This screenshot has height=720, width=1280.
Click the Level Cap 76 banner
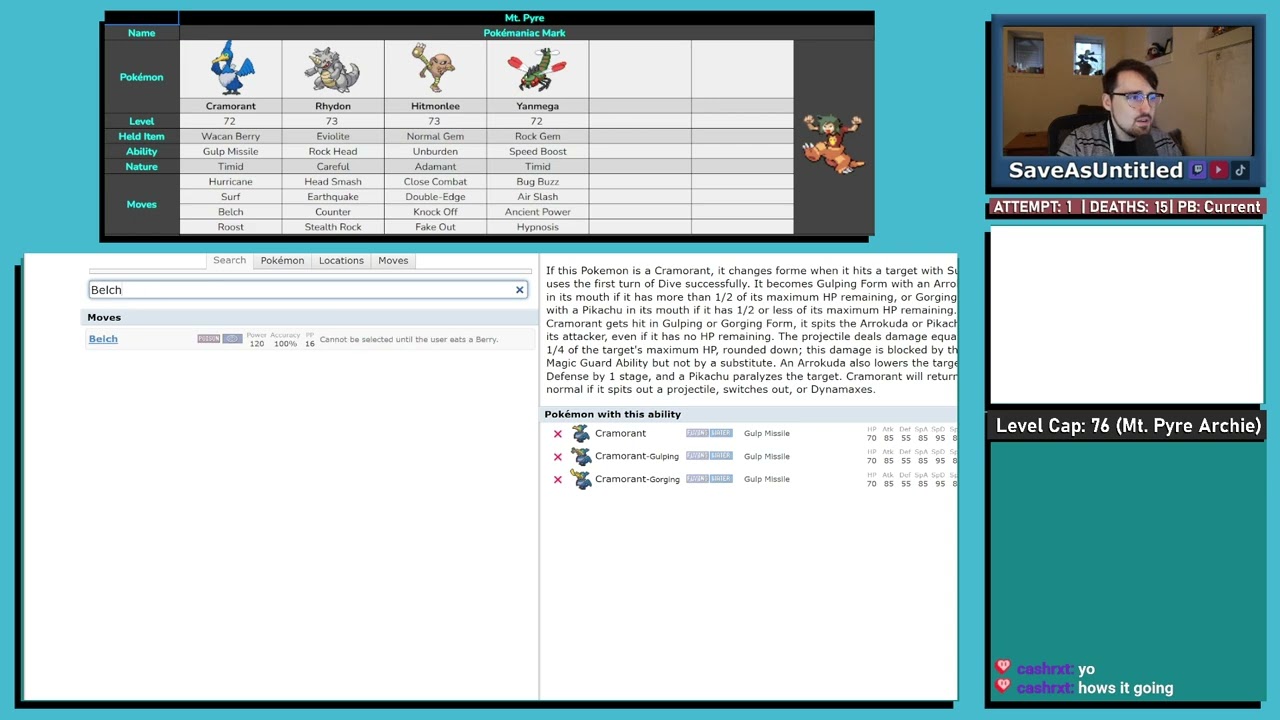pos(1128,426)
